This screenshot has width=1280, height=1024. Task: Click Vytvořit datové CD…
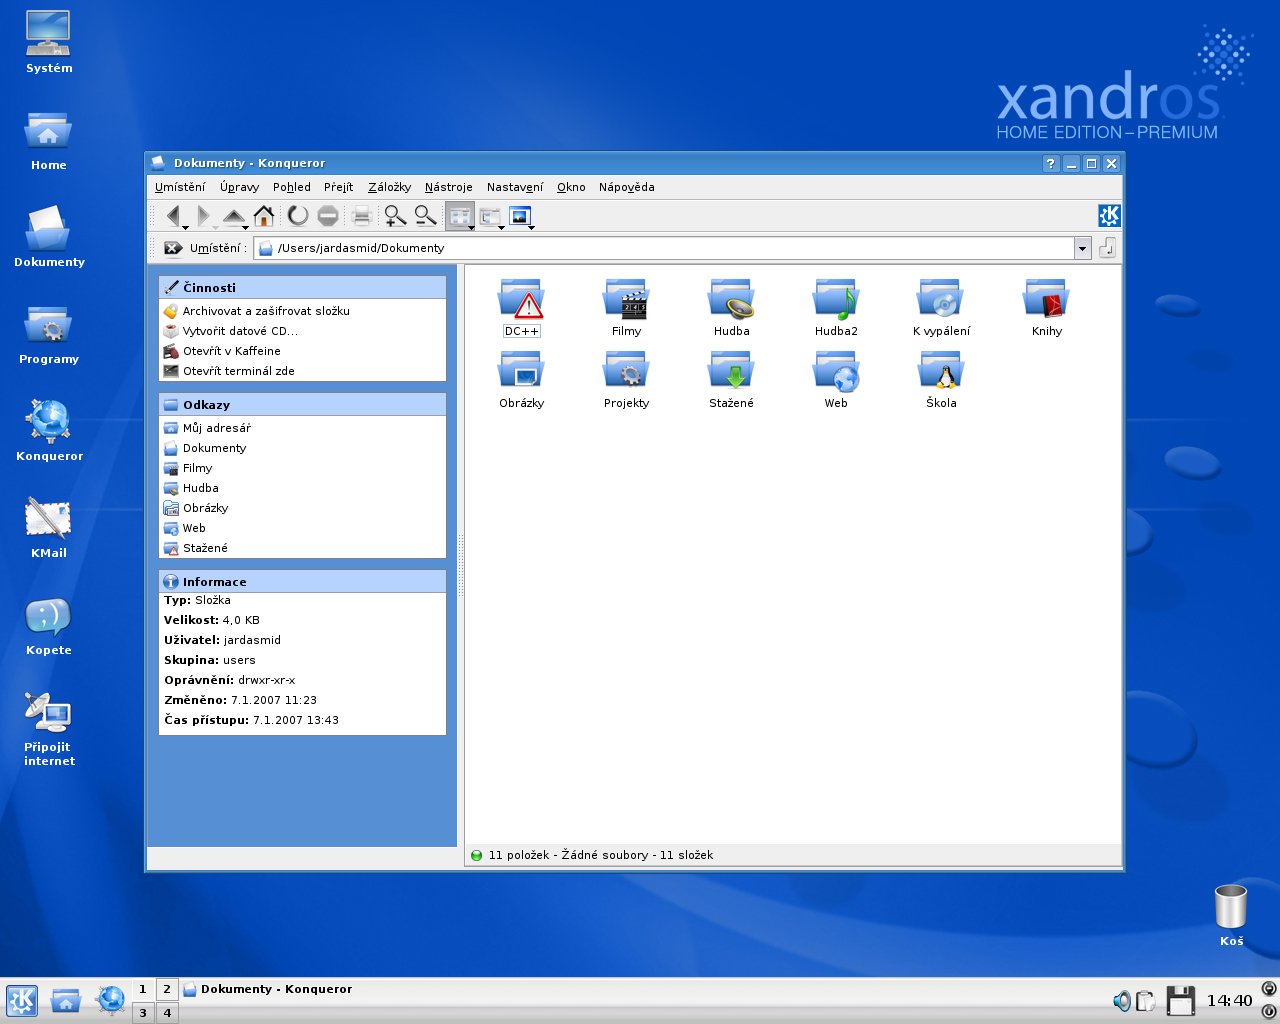[240, 331]
